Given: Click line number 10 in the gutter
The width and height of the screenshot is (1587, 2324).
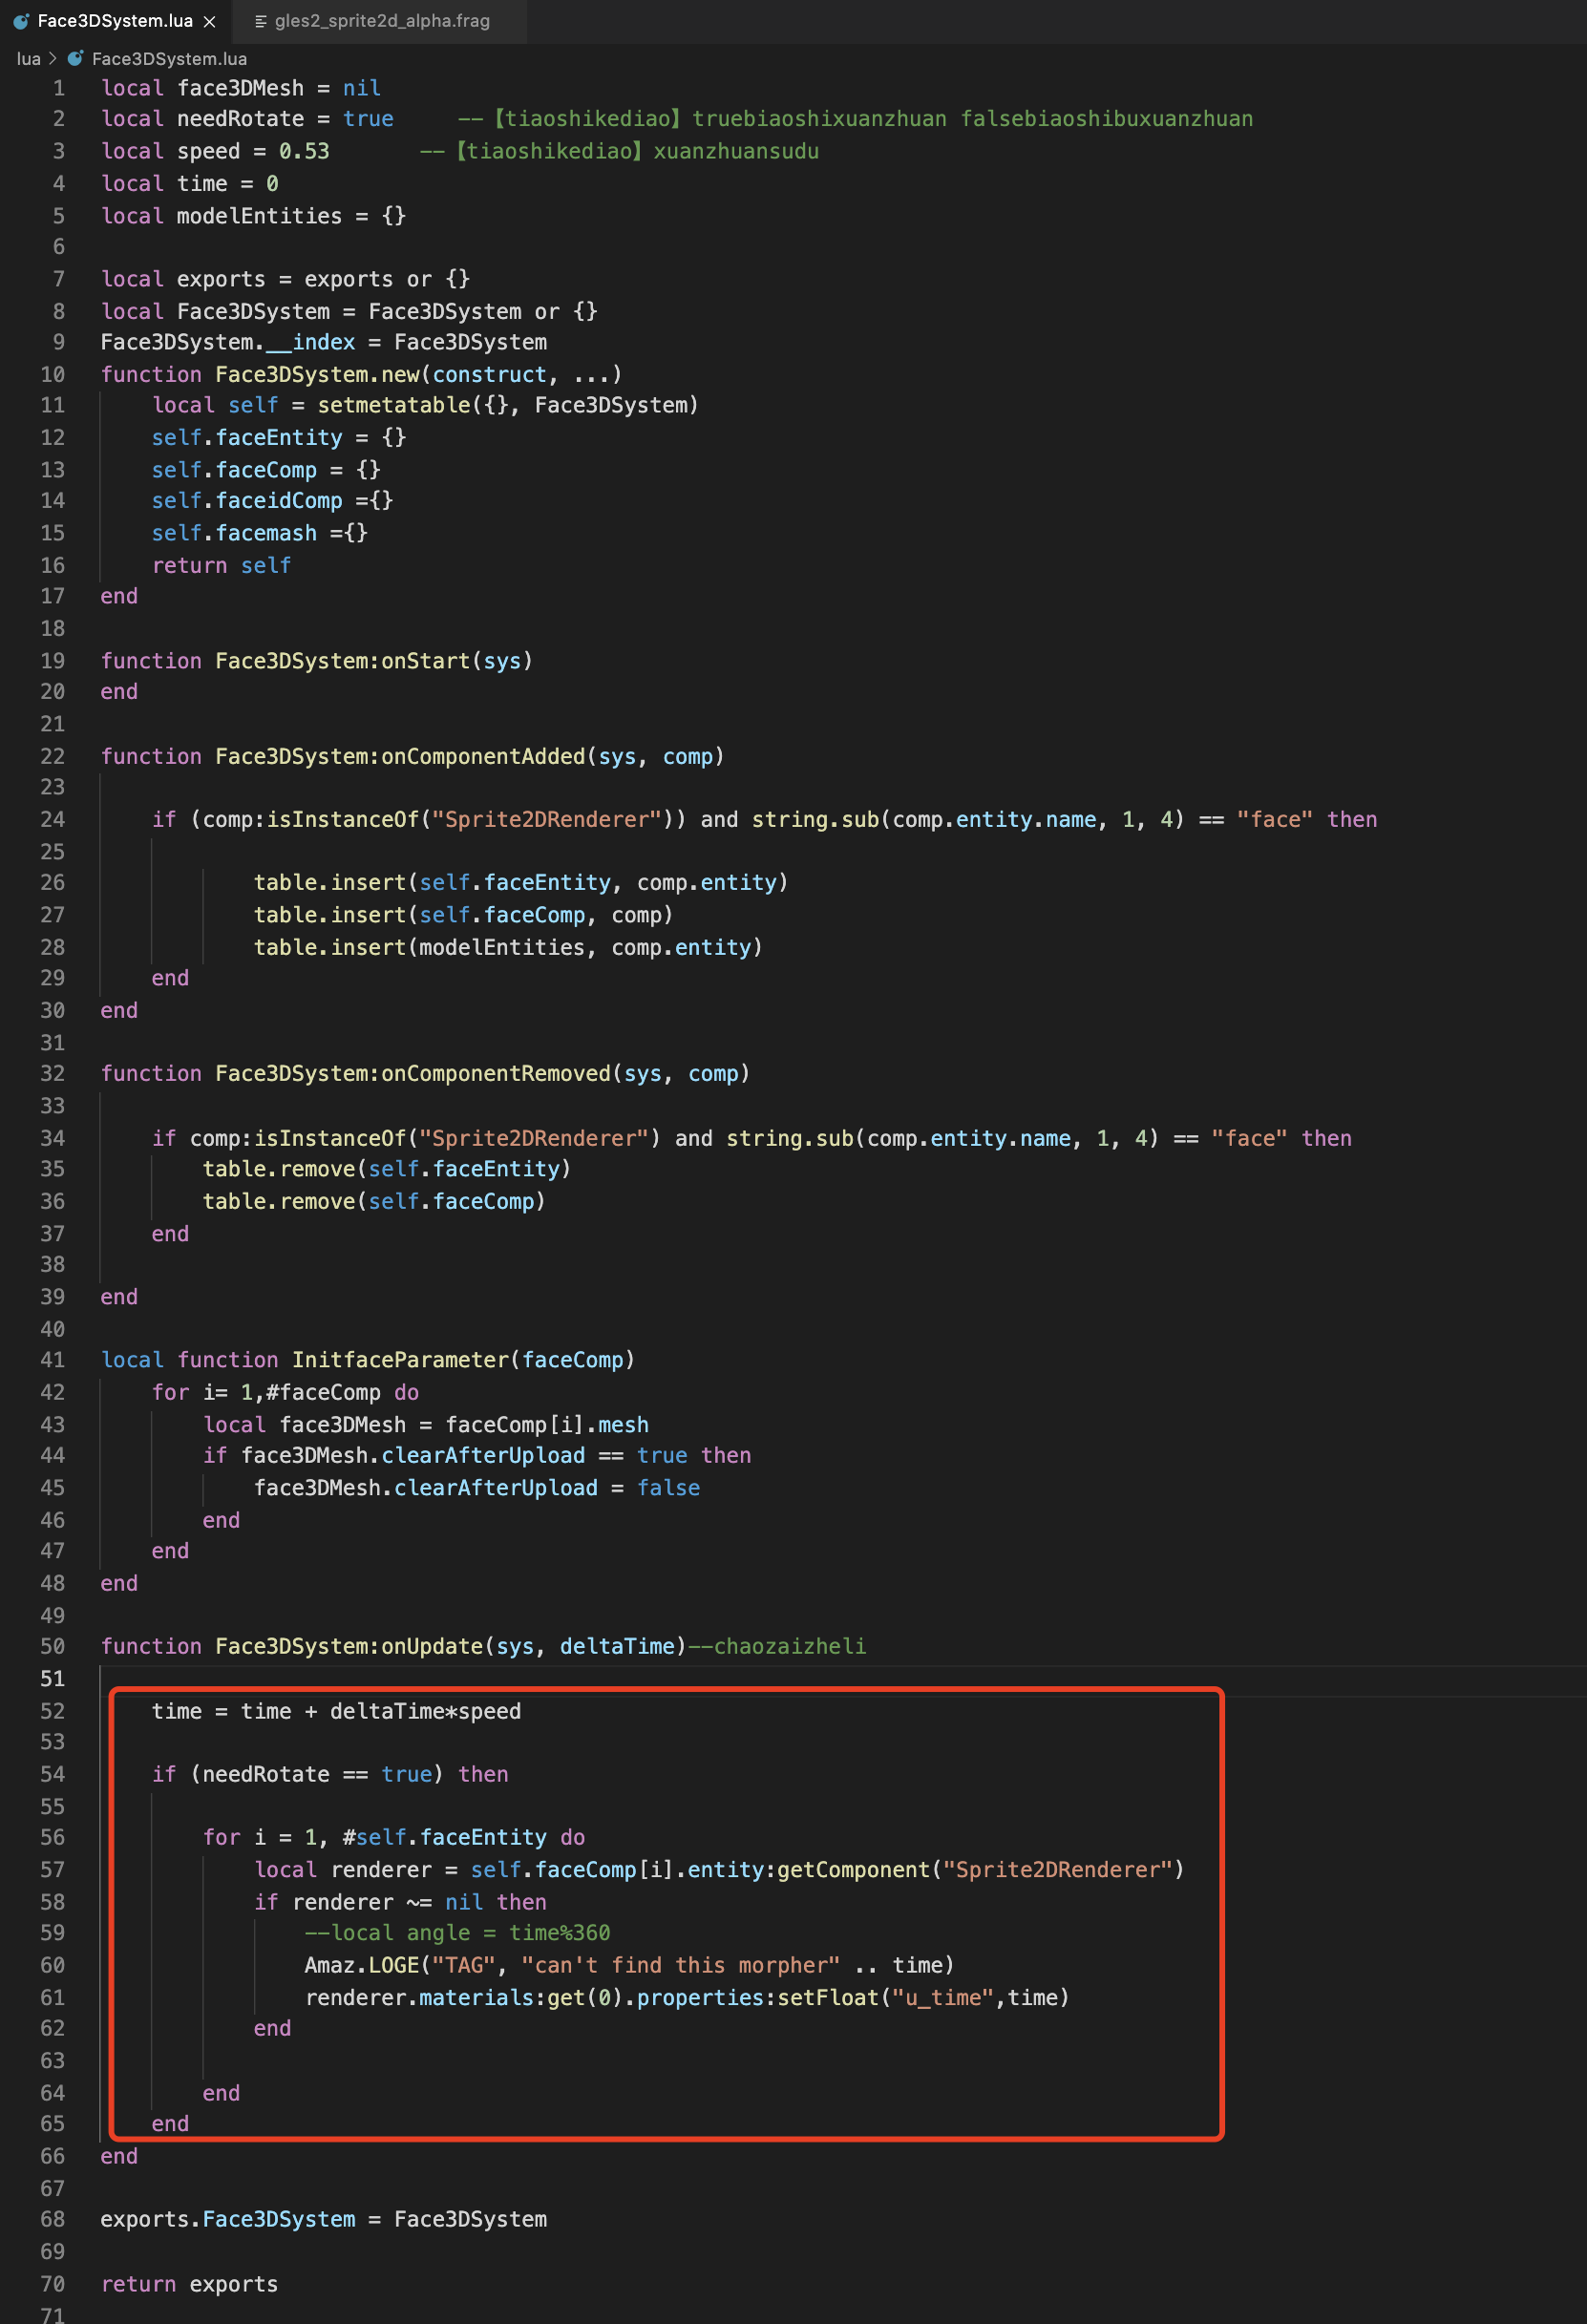Looking at the screenshot, I should (x=52, y=374).
